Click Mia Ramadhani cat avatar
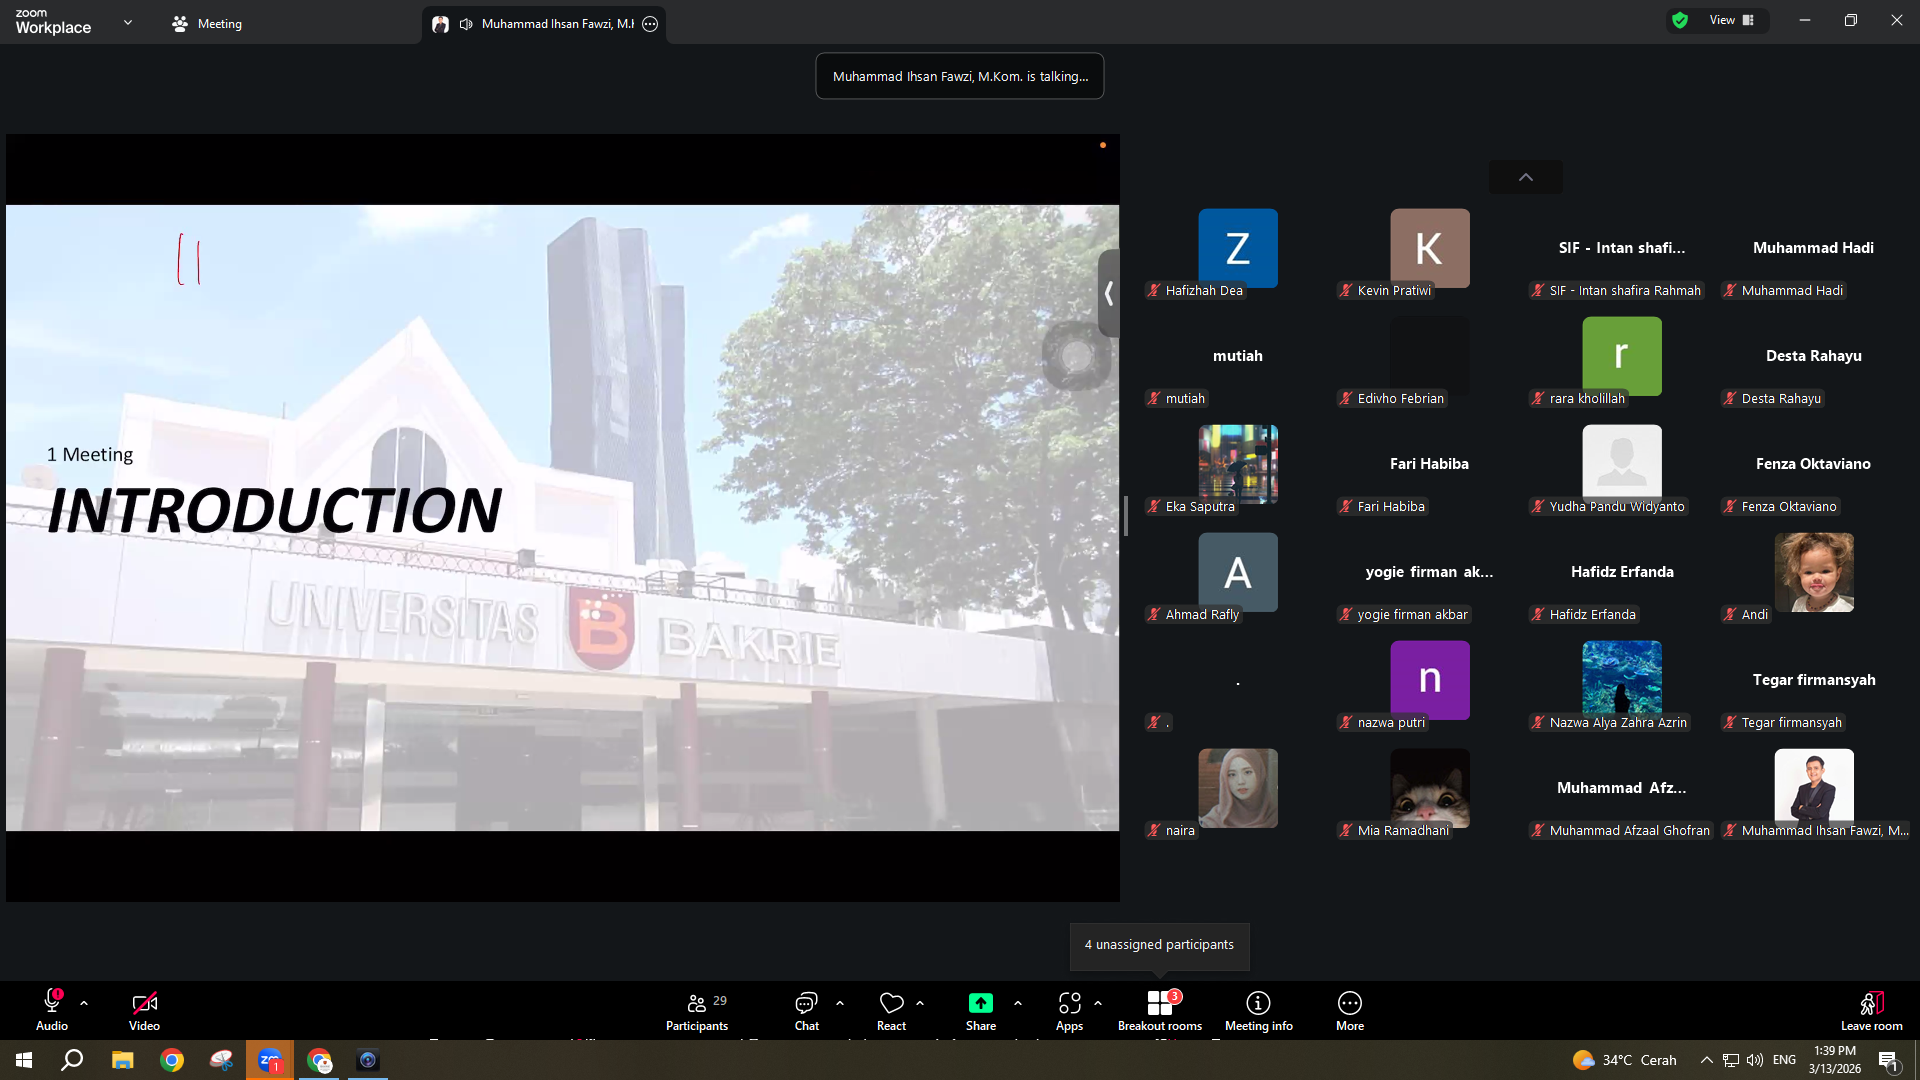 (x=1430, y=788)
